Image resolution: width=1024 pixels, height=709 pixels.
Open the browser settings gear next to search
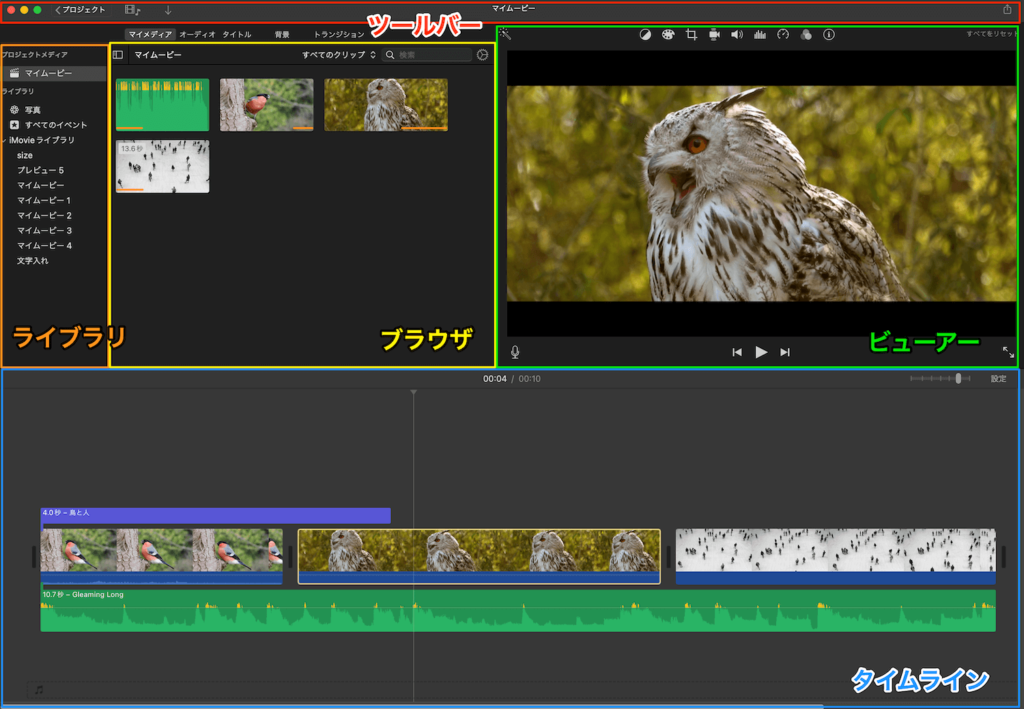click(x=482, y=55)
